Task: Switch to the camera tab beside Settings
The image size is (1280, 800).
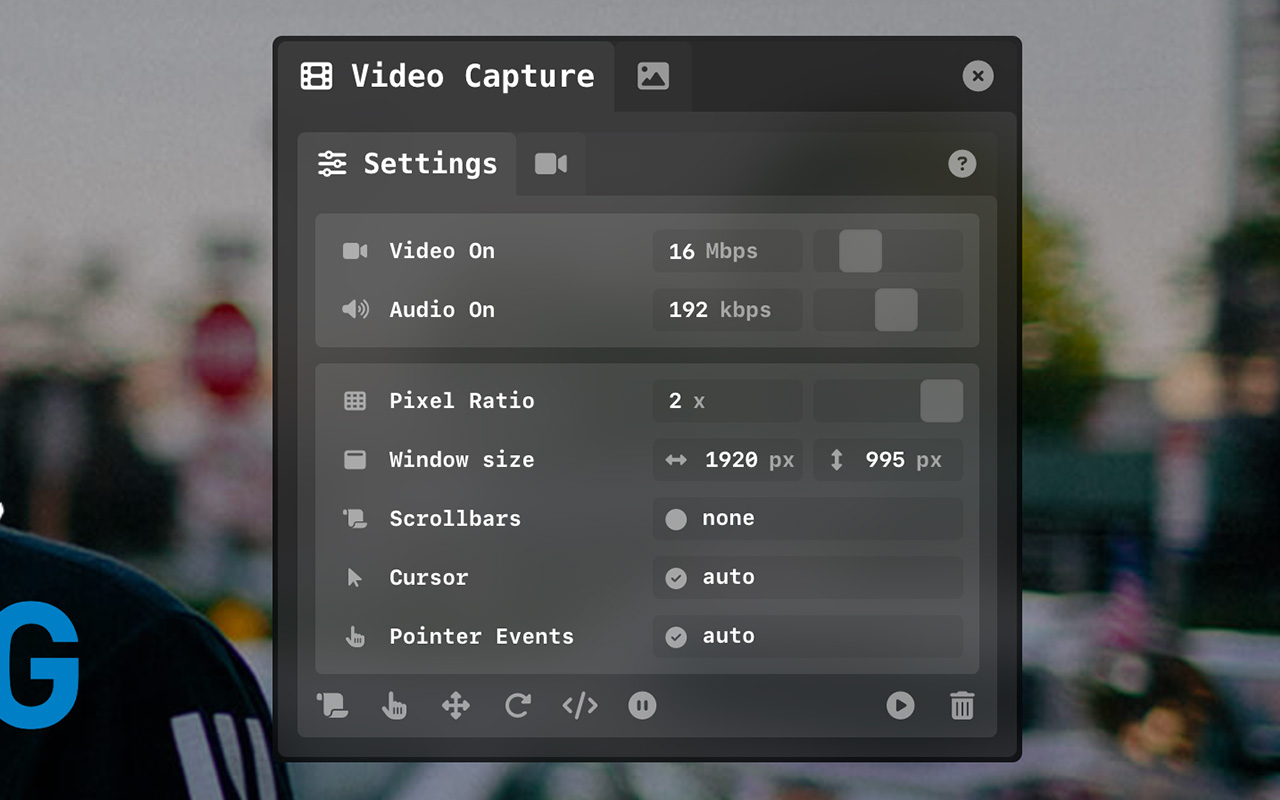Action: click(551, 164)
